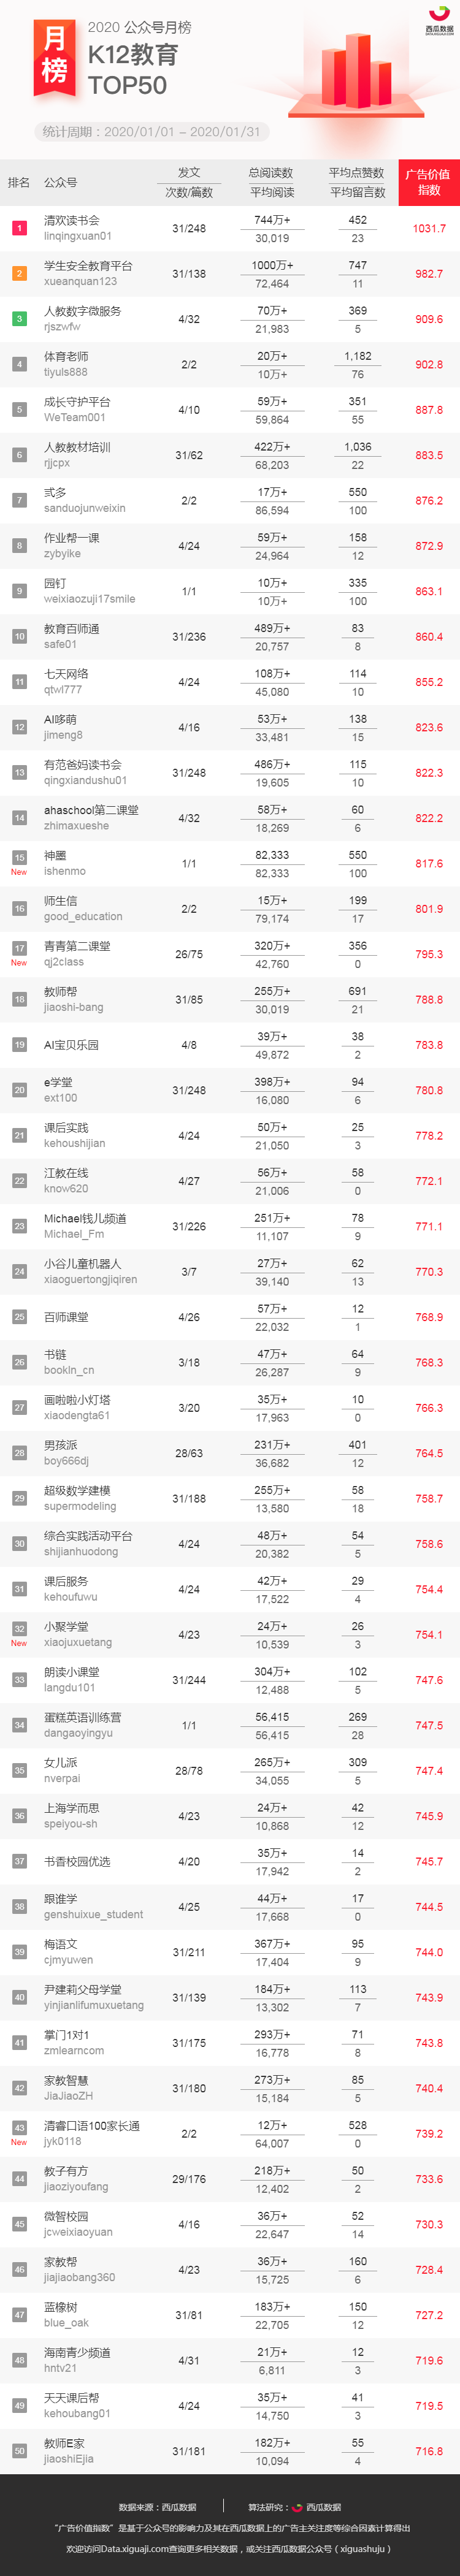The width and height of the screenshot is (460, 2576).
Task: Click the 蛋糕英语训练营 account name
Action: click(x=82, y=1717)
